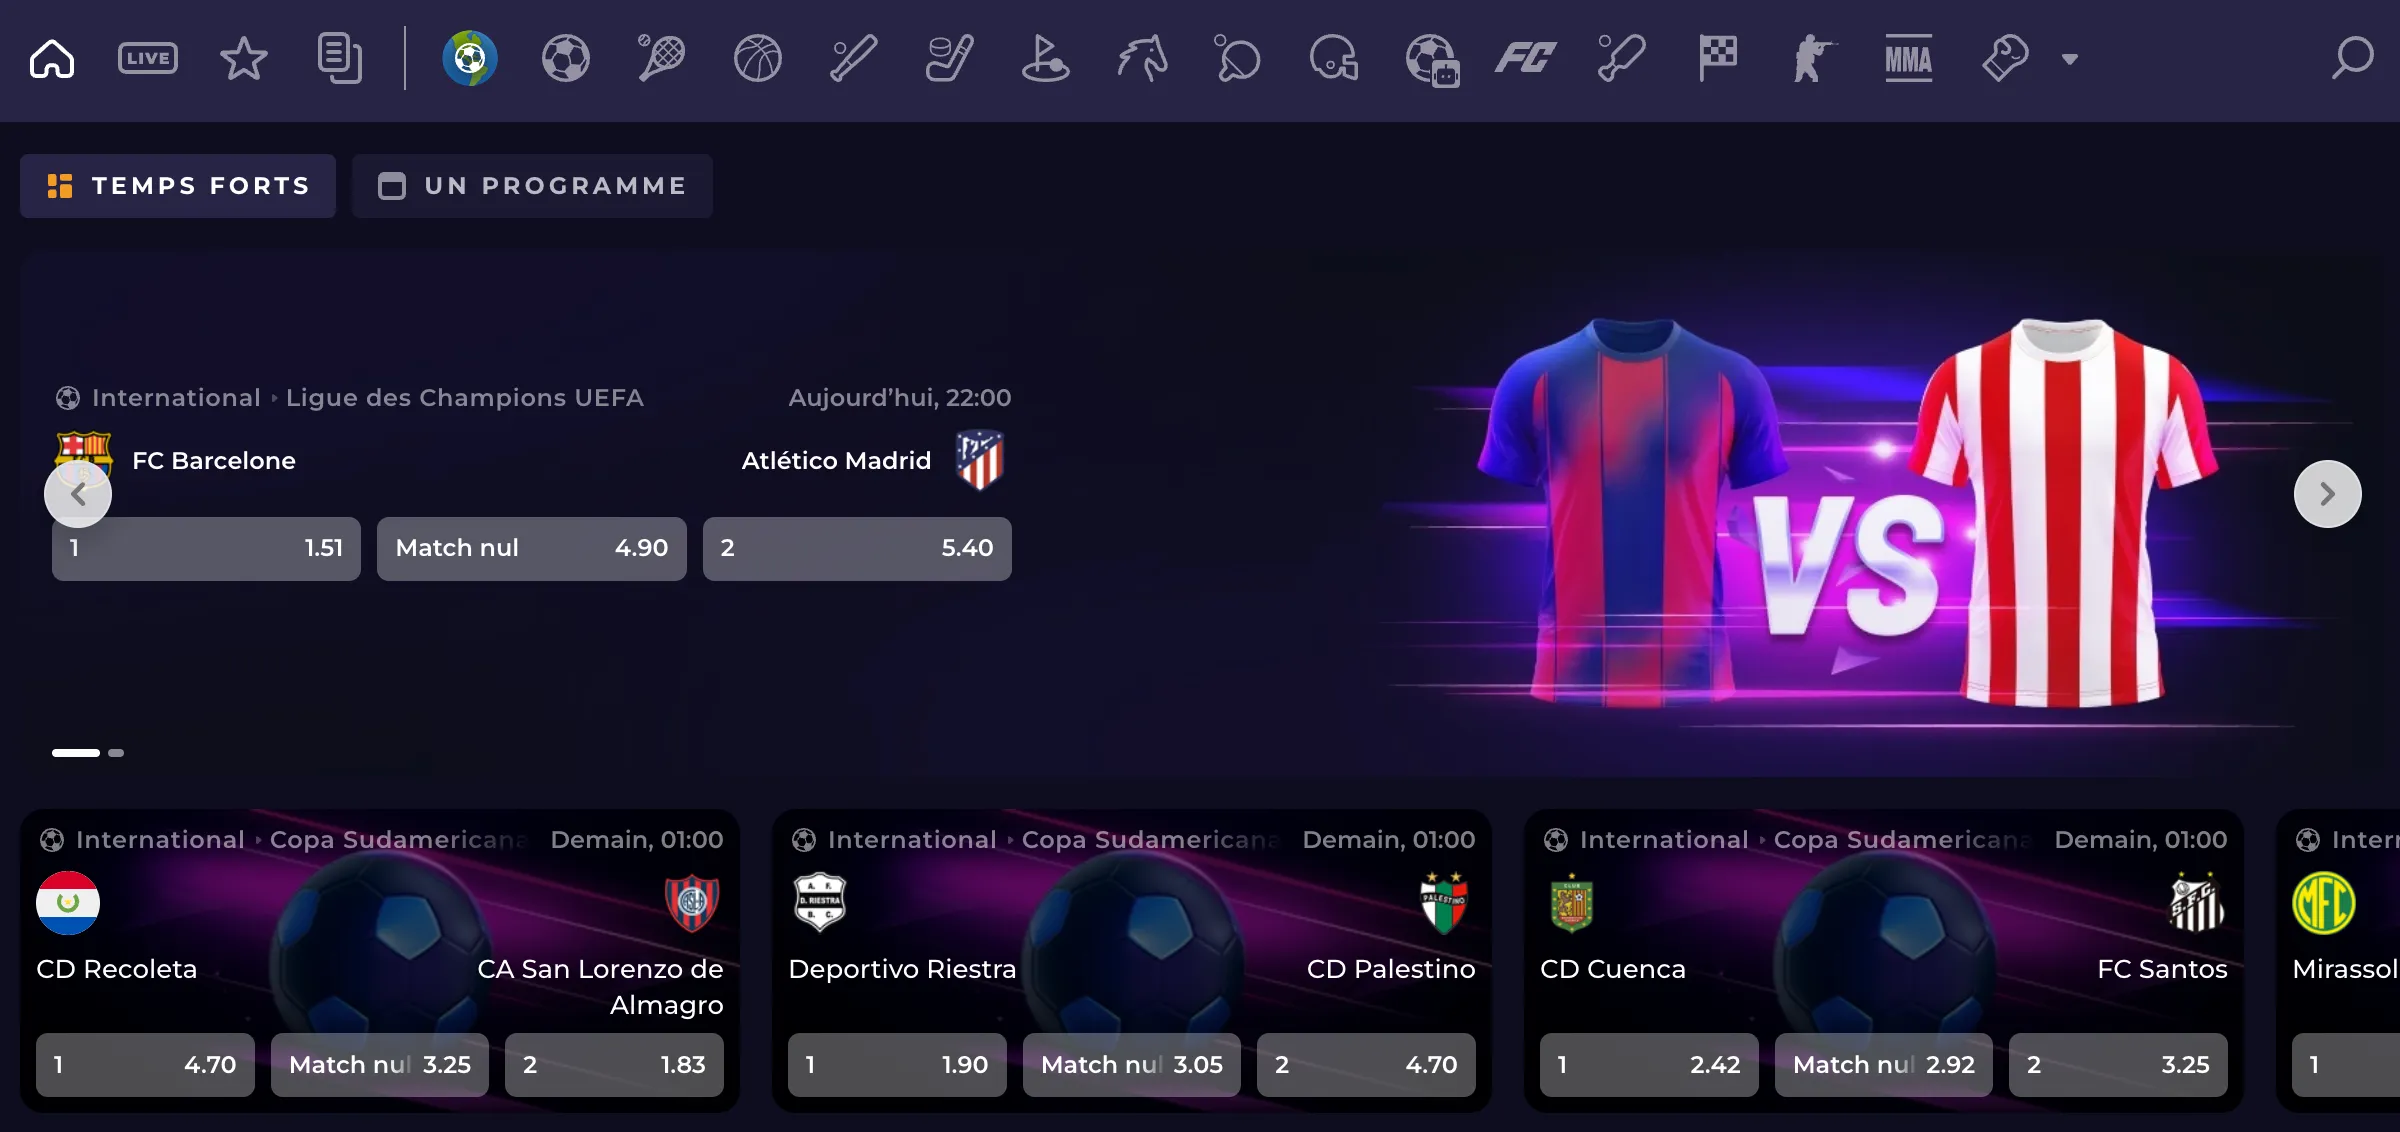Bet Match nul at 3.25
The height and width of the screenshot is (1132, 2400).
click(380, 1065)
